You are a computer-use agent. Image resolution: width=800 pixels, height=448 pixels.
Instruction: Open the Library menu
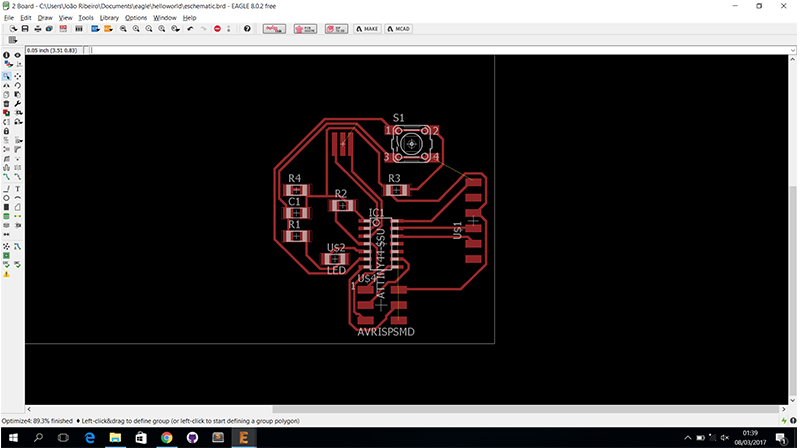click(x=109, y=17)
